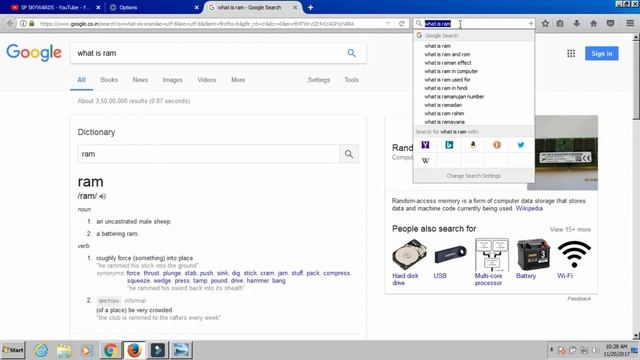640x360 pixels.
Task: Select the All results tab
Action: point(82,80)
